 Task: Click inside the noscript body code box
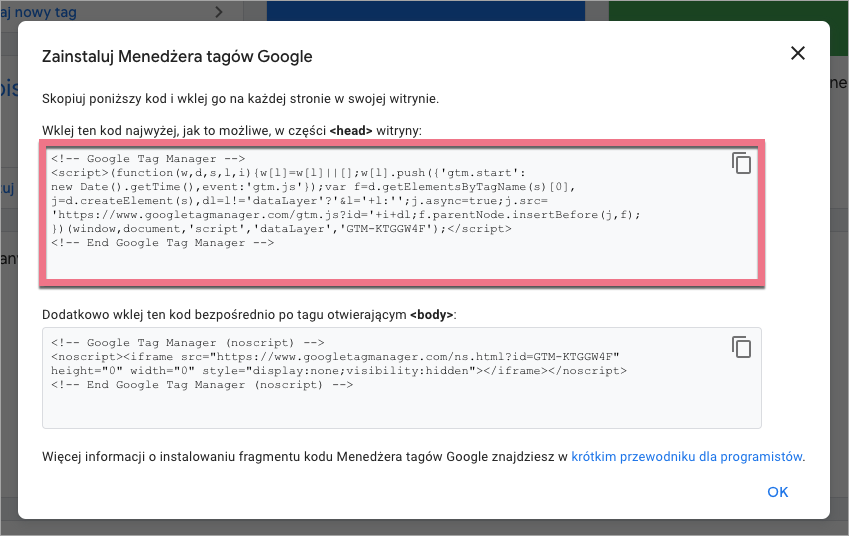(402, 378)
